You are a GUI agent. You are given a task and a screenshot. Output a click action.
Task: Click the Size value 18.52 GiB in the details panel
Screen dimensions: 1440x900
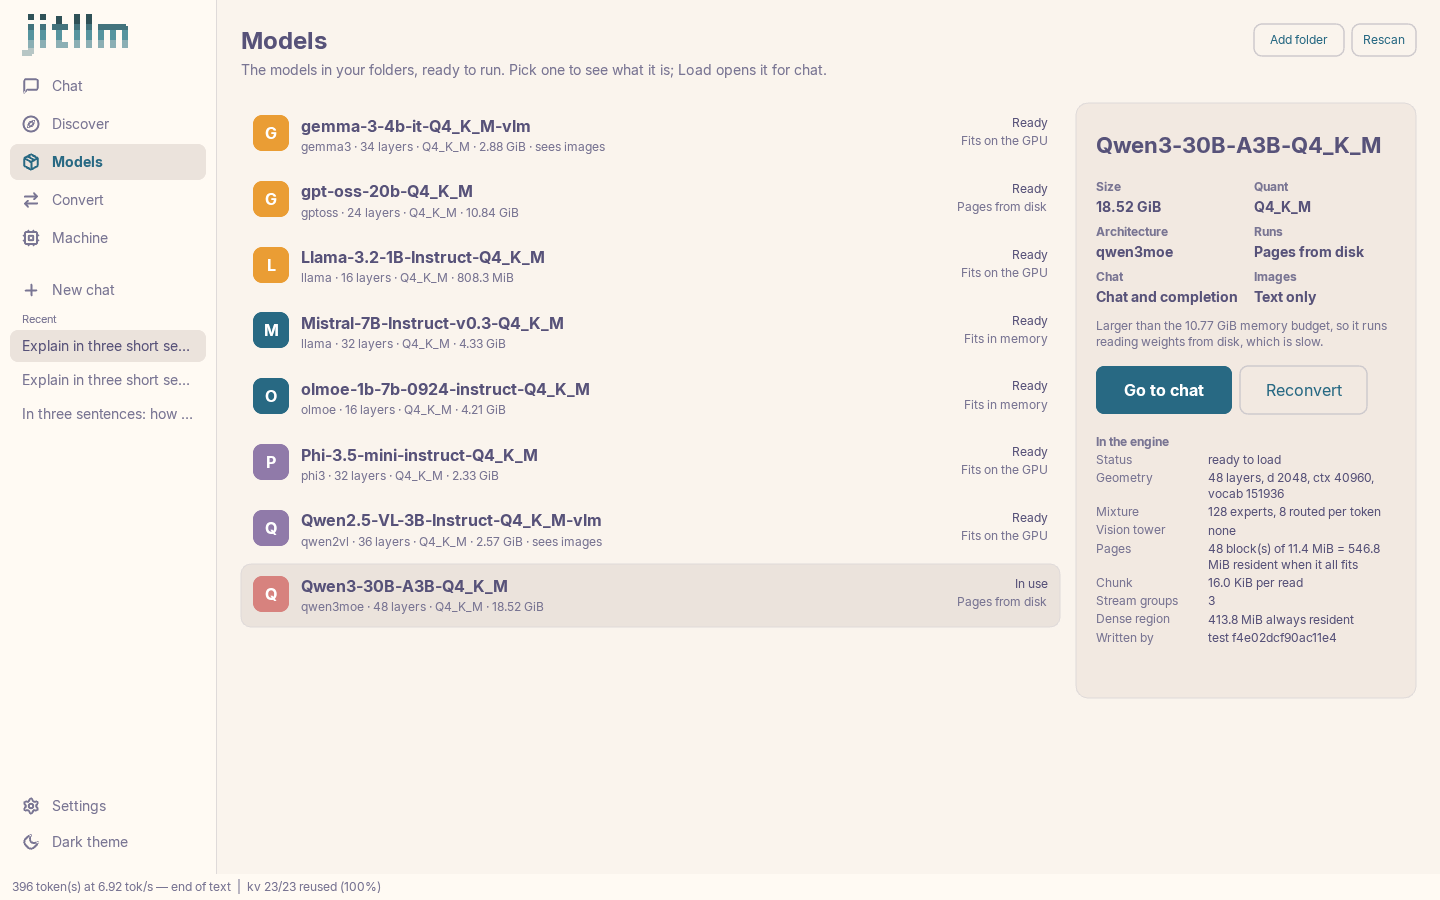pyautogui.click(x=1128, y=207)
